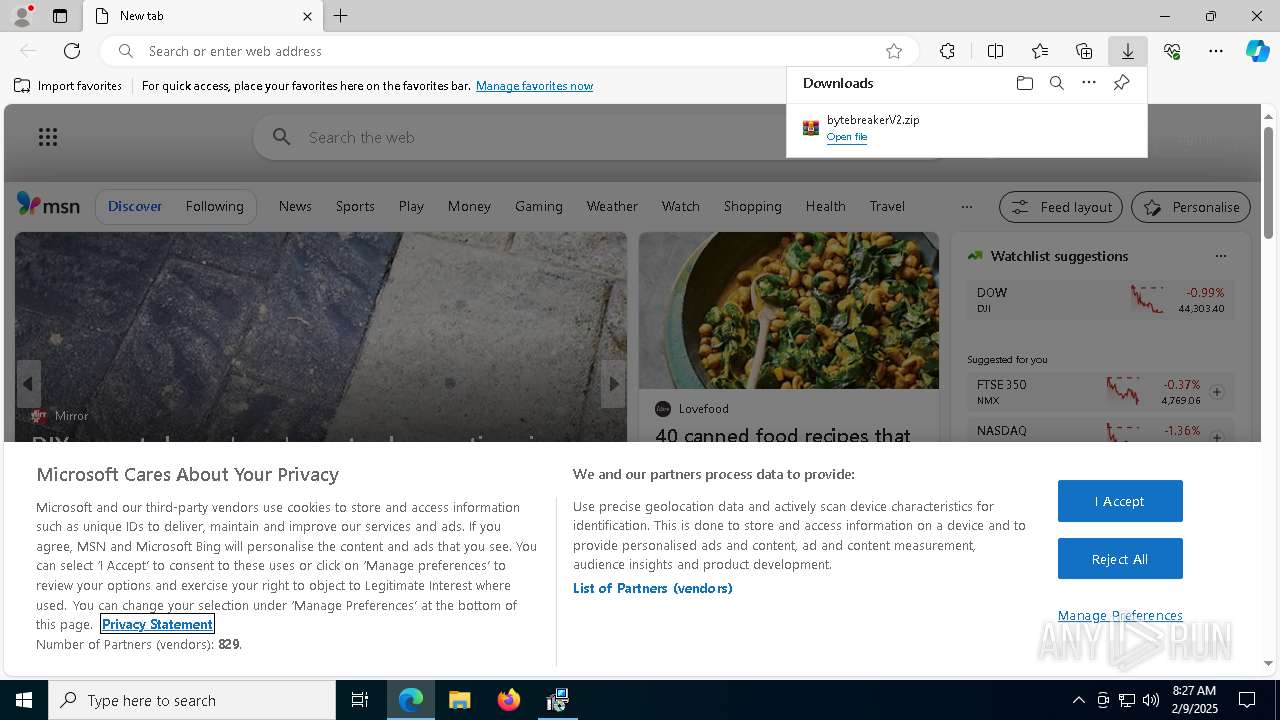Open the browser profile icon
This screenshot has height=720, width=1280.
[x=21, y=16]
